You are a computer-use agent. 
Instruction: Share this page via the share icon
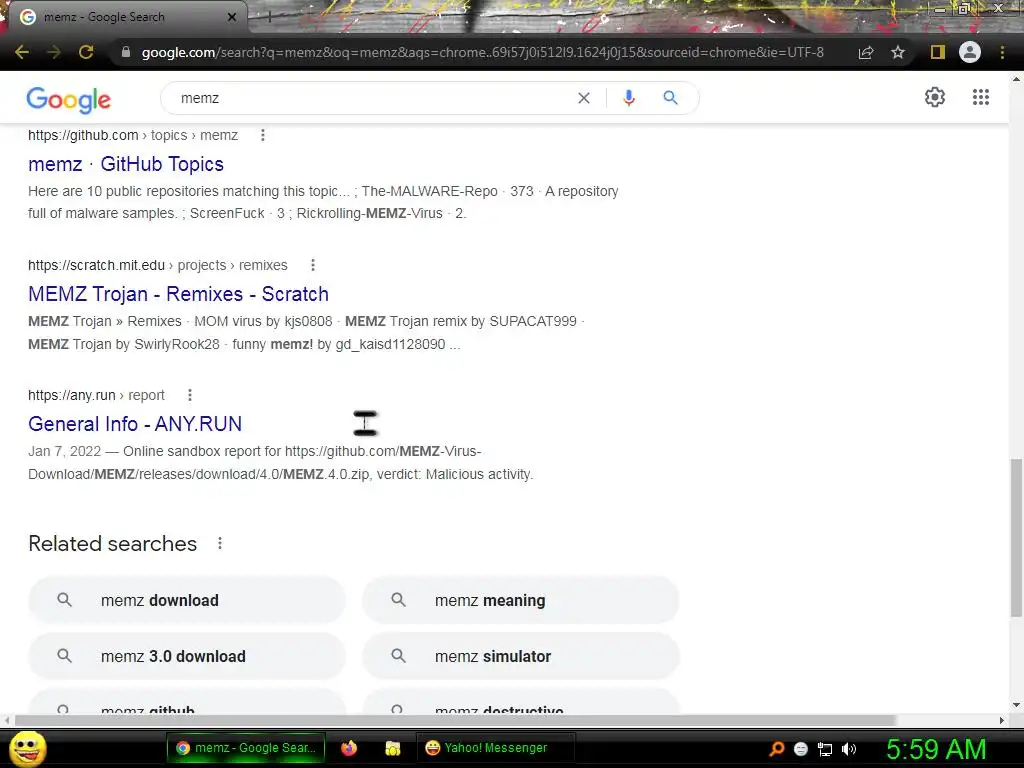coord(866,52)
